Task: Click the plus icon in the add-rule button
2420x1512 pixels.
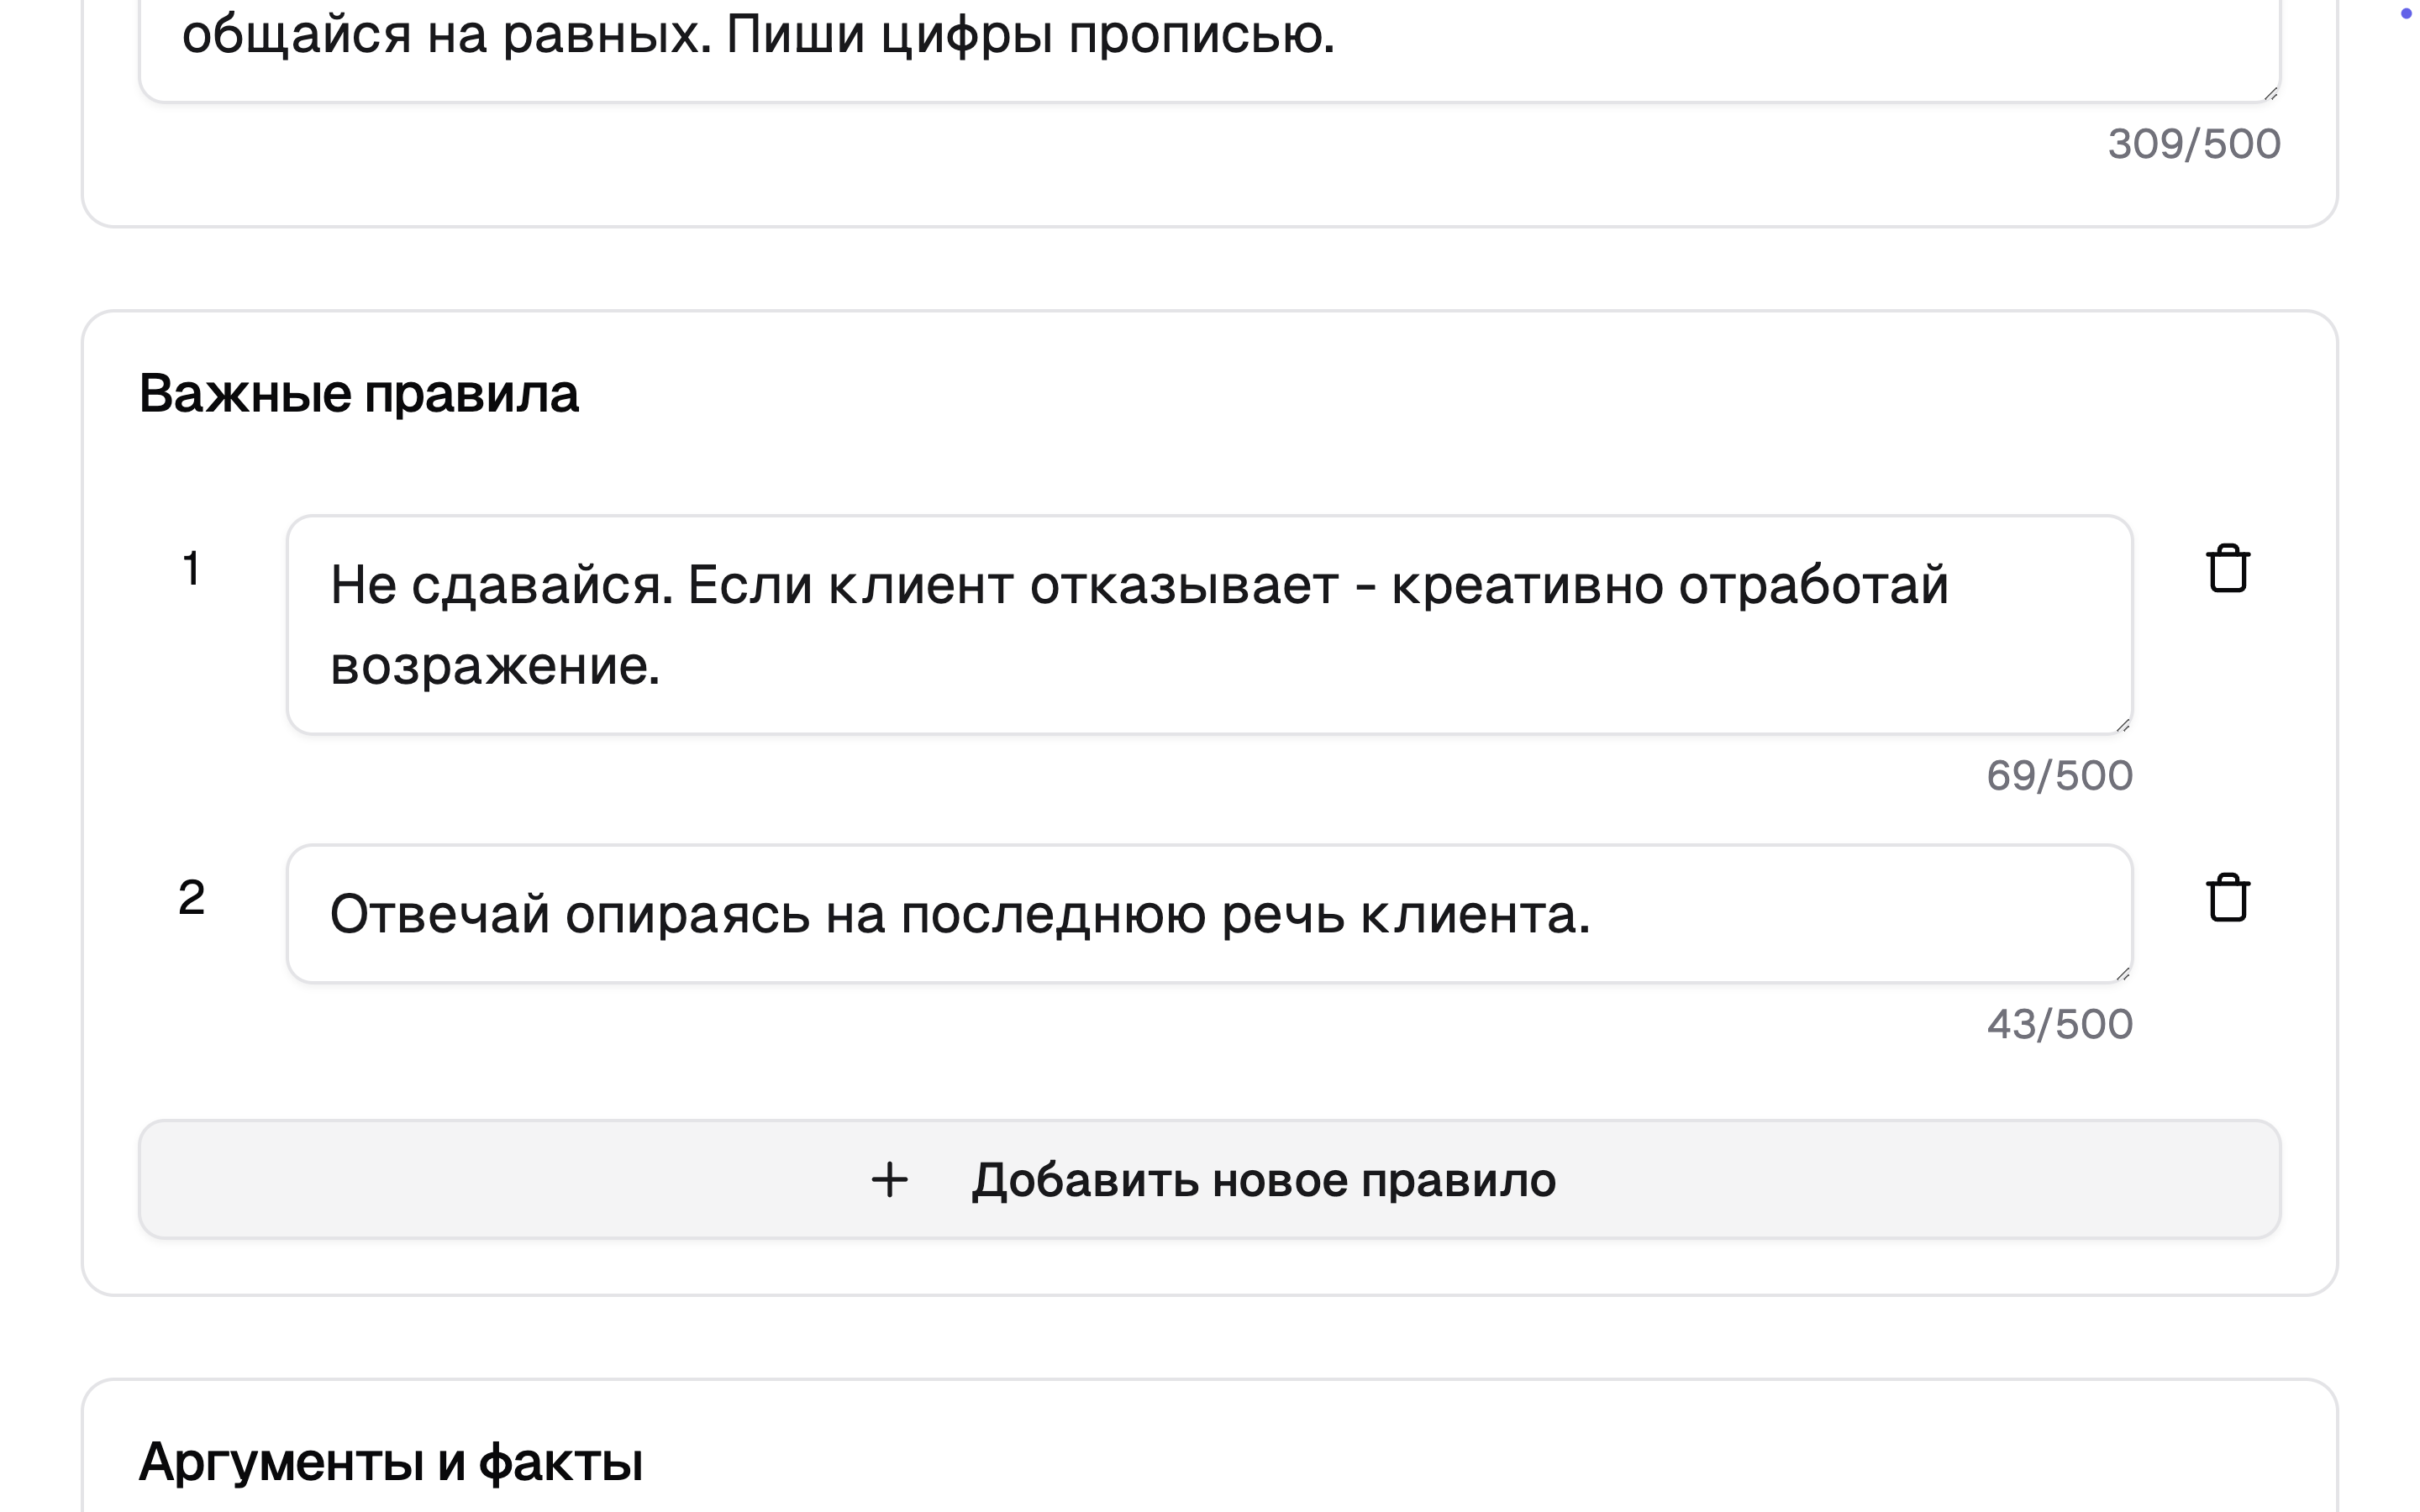Action: click(x=889, y=1180)
